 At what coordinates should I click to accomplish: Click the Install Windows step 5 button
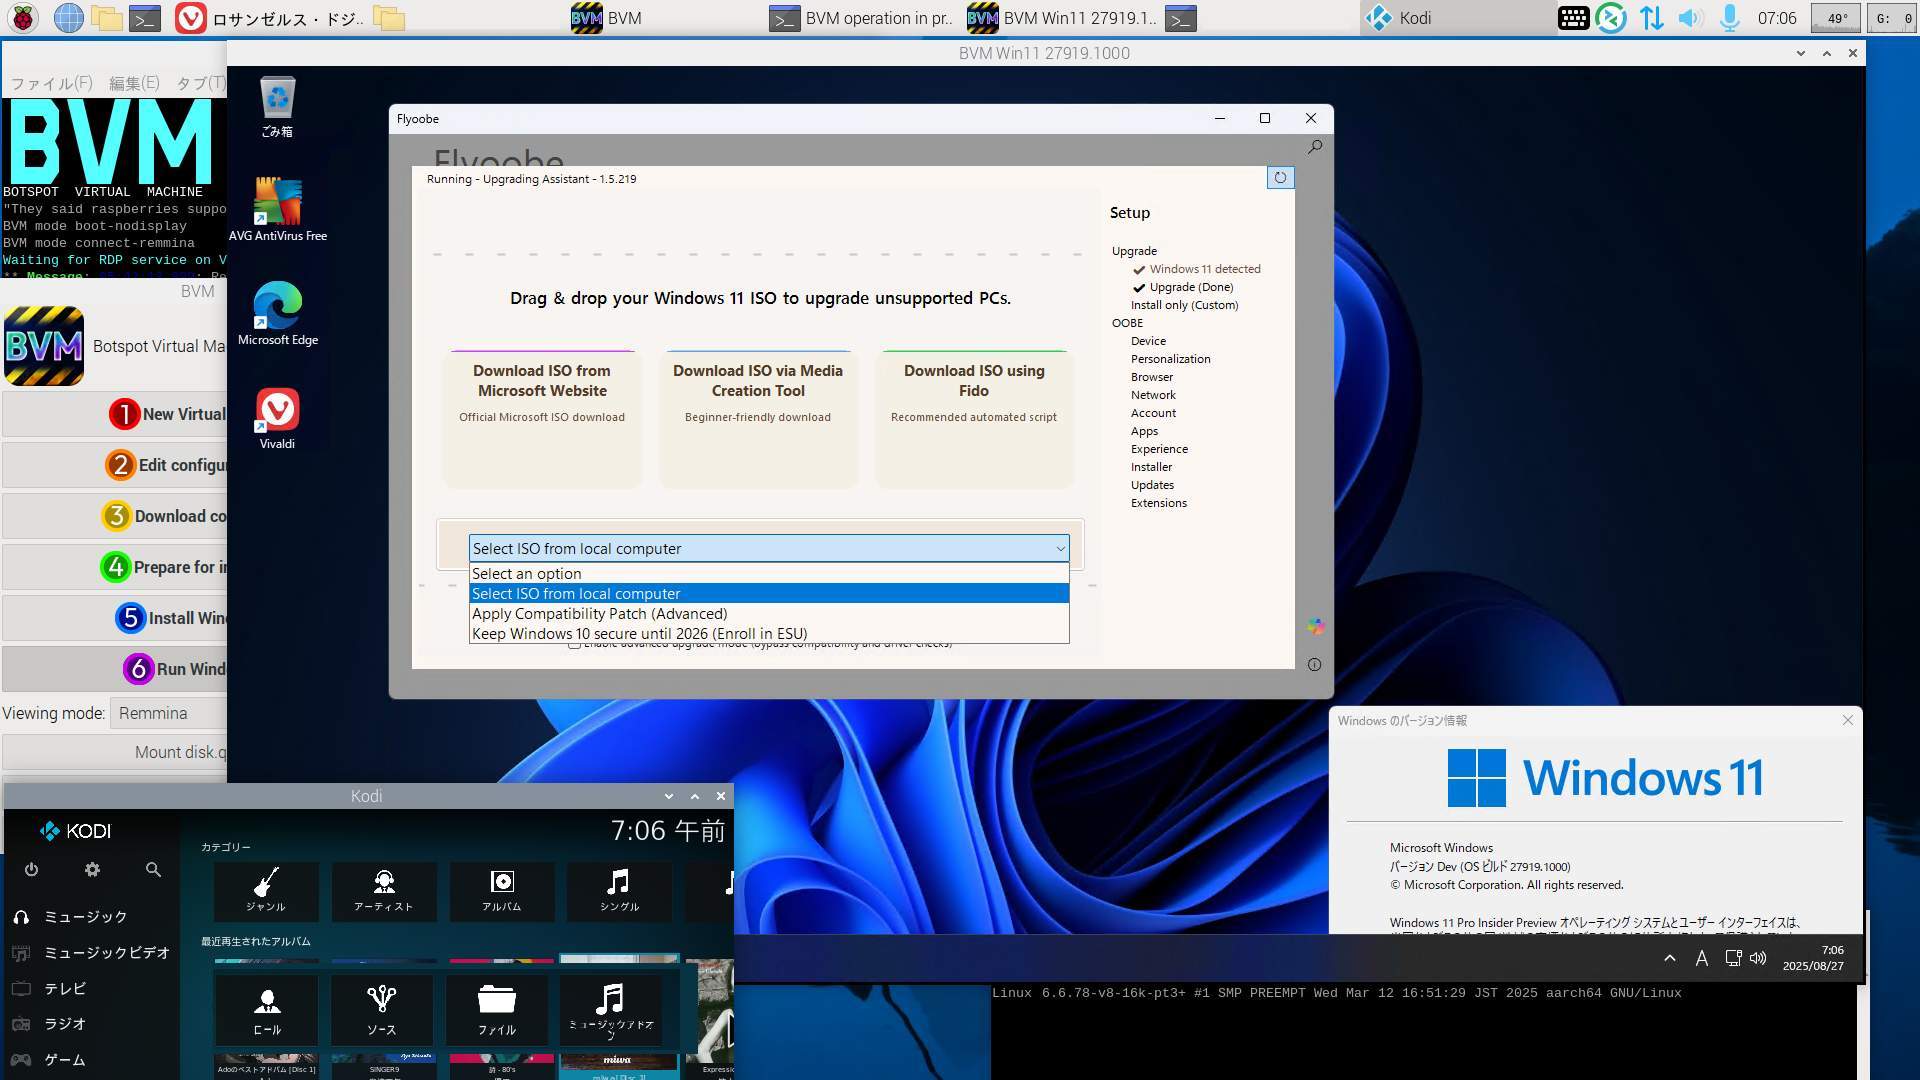(170, 618)
